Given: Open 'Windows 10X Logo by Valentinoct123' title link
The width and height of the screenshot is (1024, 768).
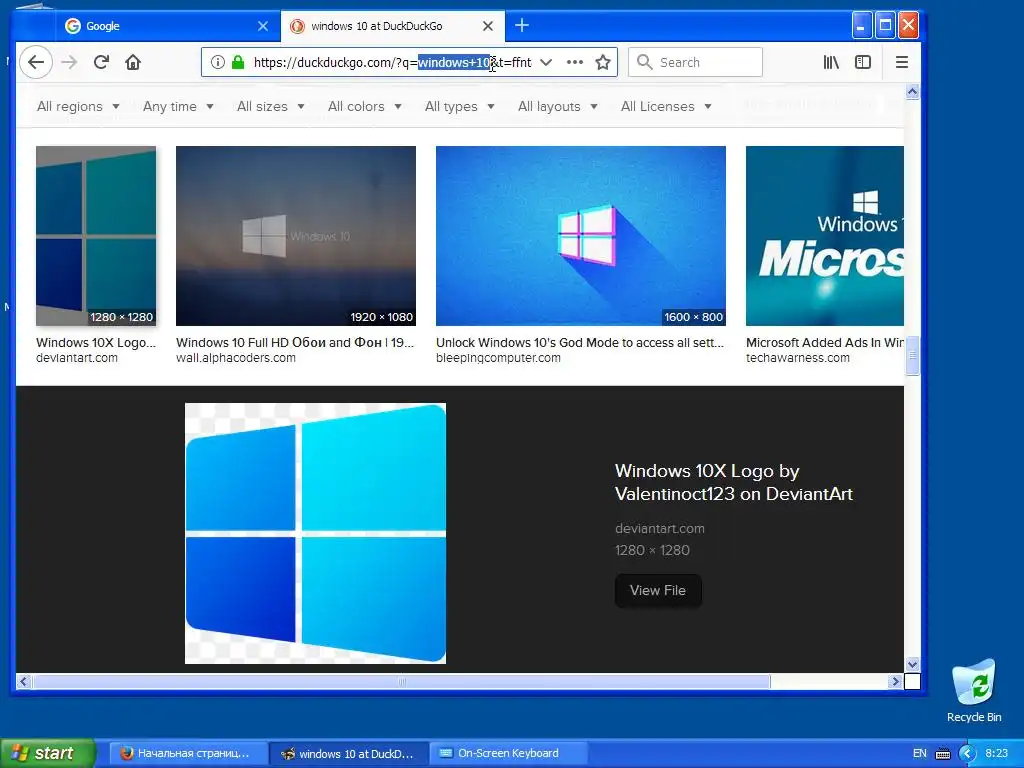Looking at the screenshot, I should click(x=733, y=482).
